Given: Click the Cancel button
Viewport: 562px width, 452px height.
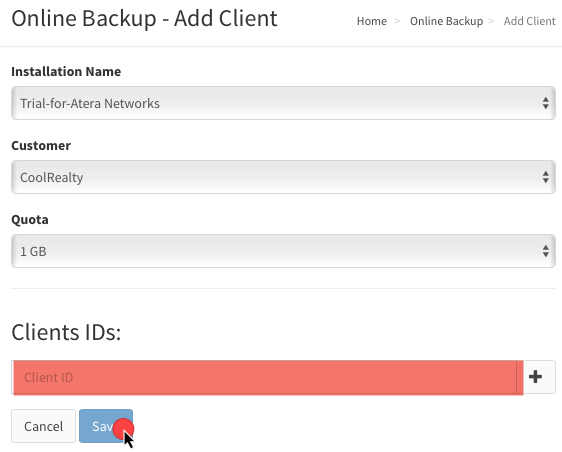Looking at the screenshot, I should point(43,426).
